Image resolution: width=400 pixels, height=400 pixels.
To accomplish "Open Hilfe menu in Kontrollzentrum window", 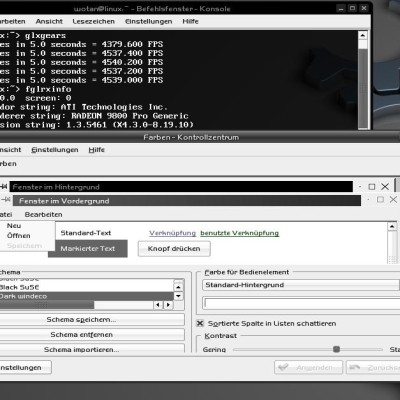I will pos(96,150).
